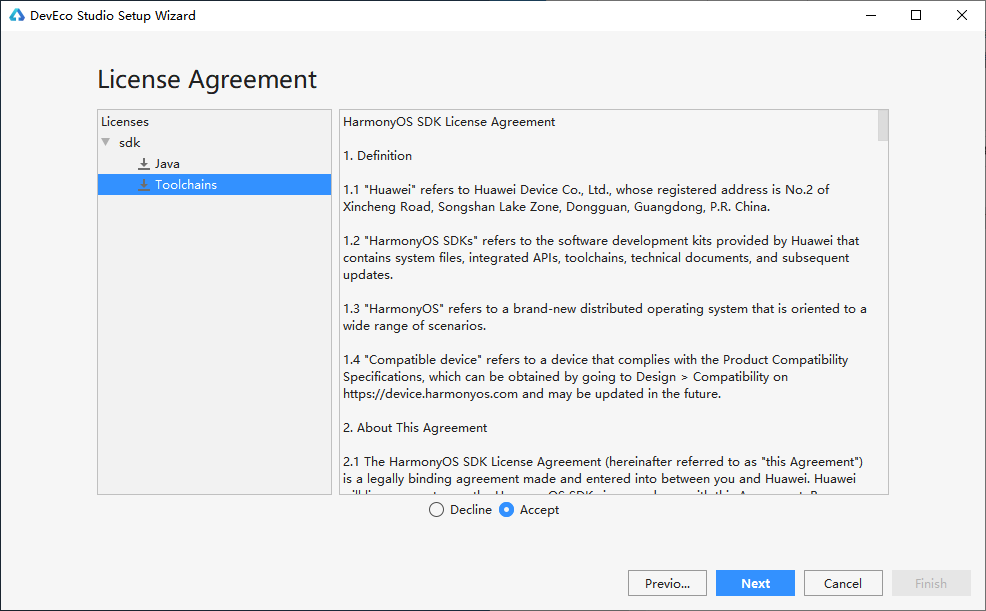This screenshot has width=986, height=611.
Task: Click the download icon beside Java
Action: click(144, 164)
